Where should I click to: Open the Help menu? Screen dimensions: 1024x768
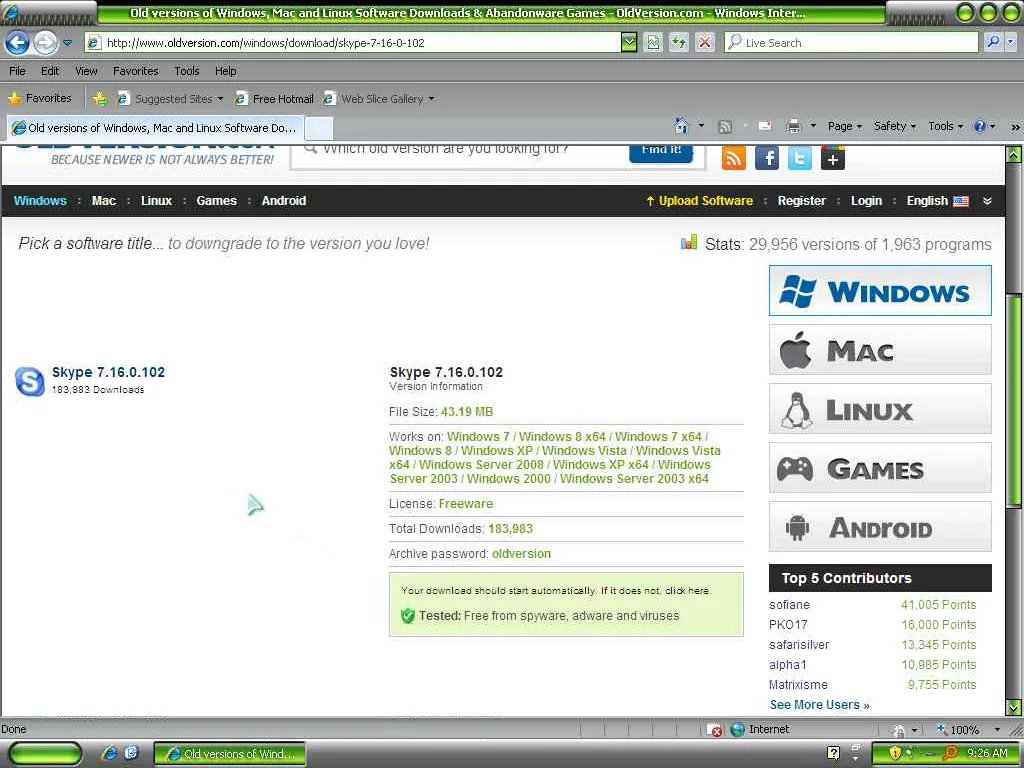tap(225, 71)
